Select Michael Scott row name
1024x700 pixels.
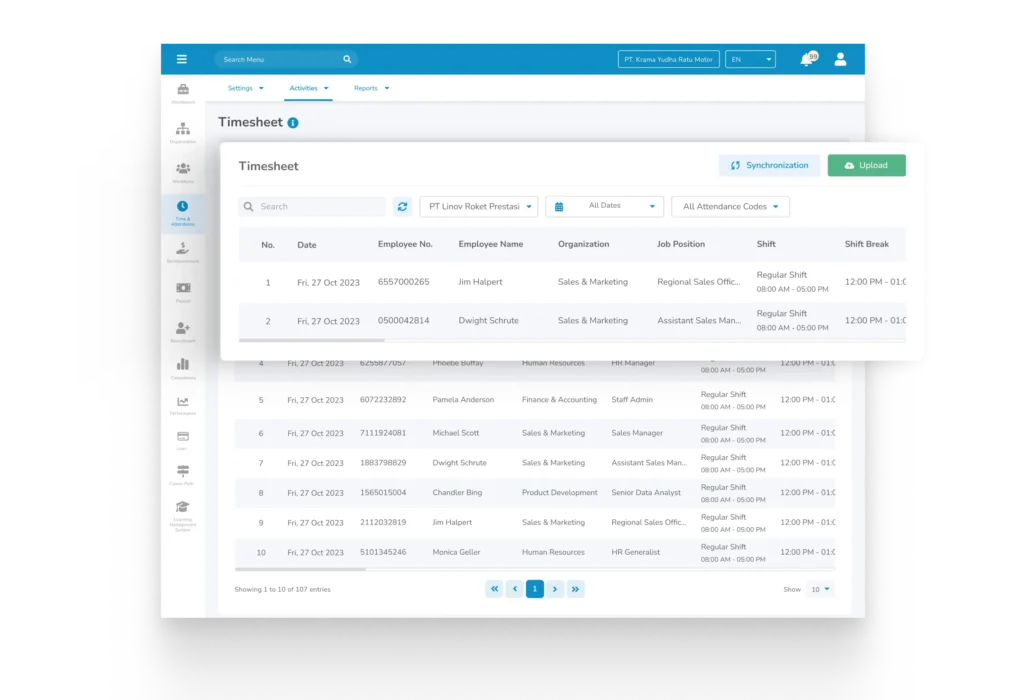[455, 433]
